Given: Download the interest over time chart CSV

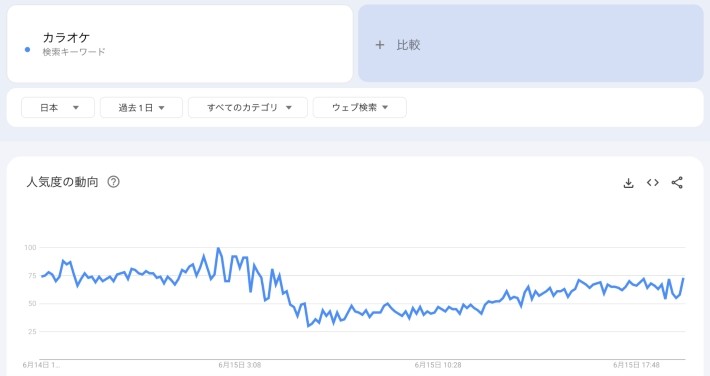Looking at the screenshot, I should pyautogui.click(x=628, y=183).
